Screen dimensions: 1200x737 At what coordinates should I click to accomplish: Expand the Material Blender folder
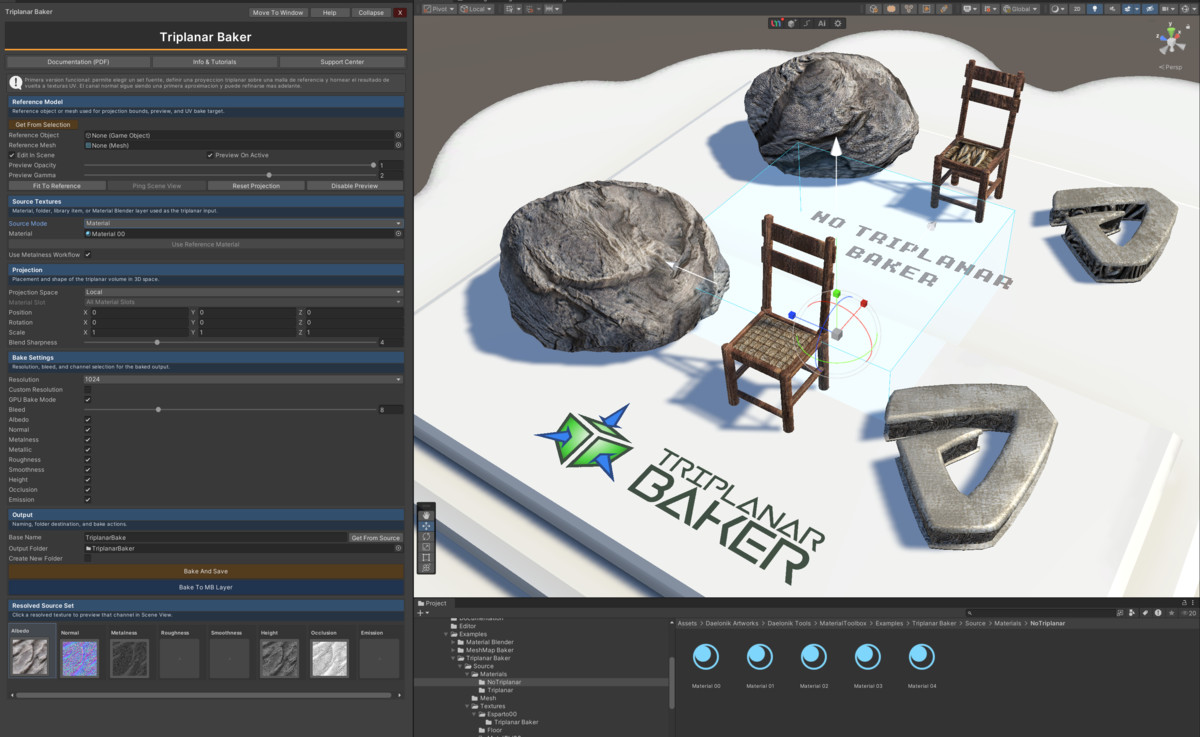click(x=452, y=642)
